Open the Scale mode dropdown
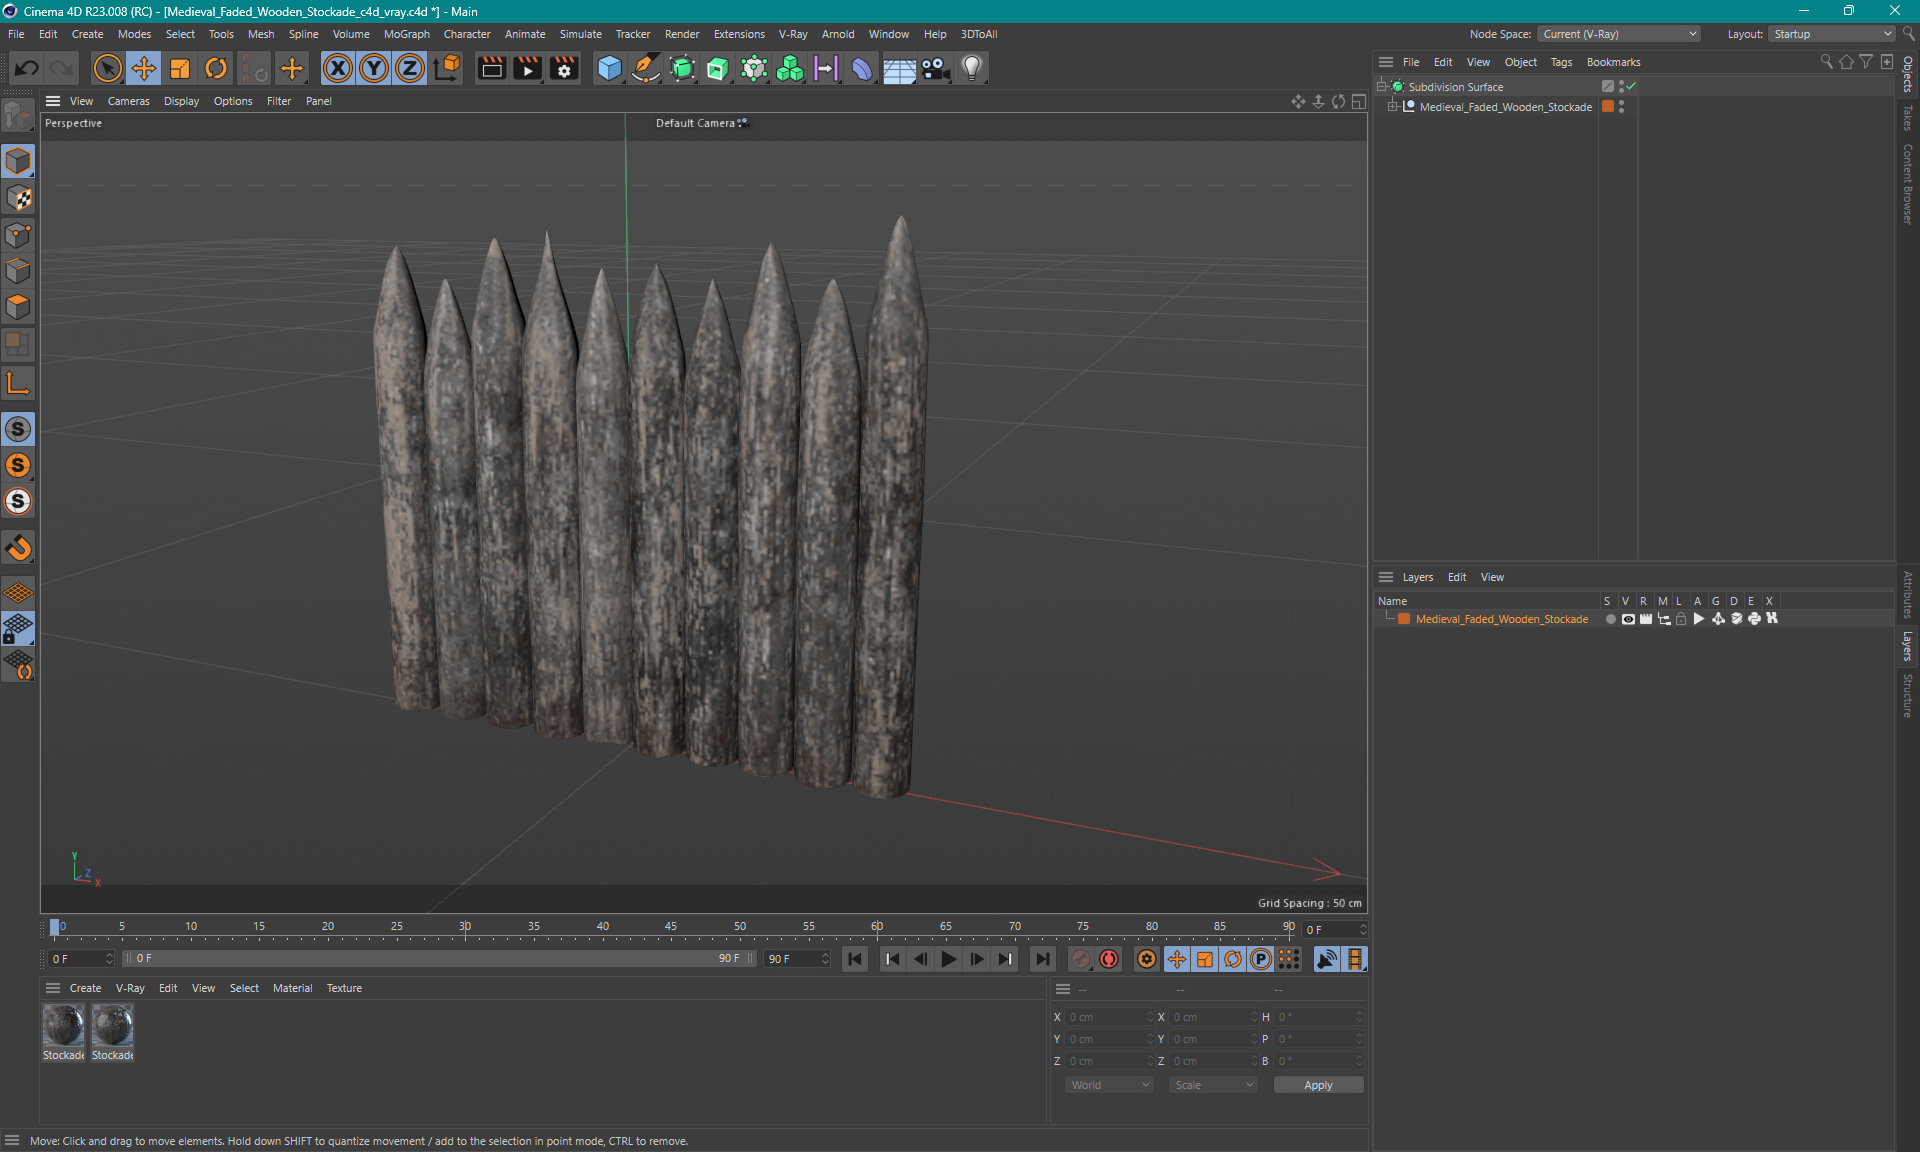 pos(1213,1085)
